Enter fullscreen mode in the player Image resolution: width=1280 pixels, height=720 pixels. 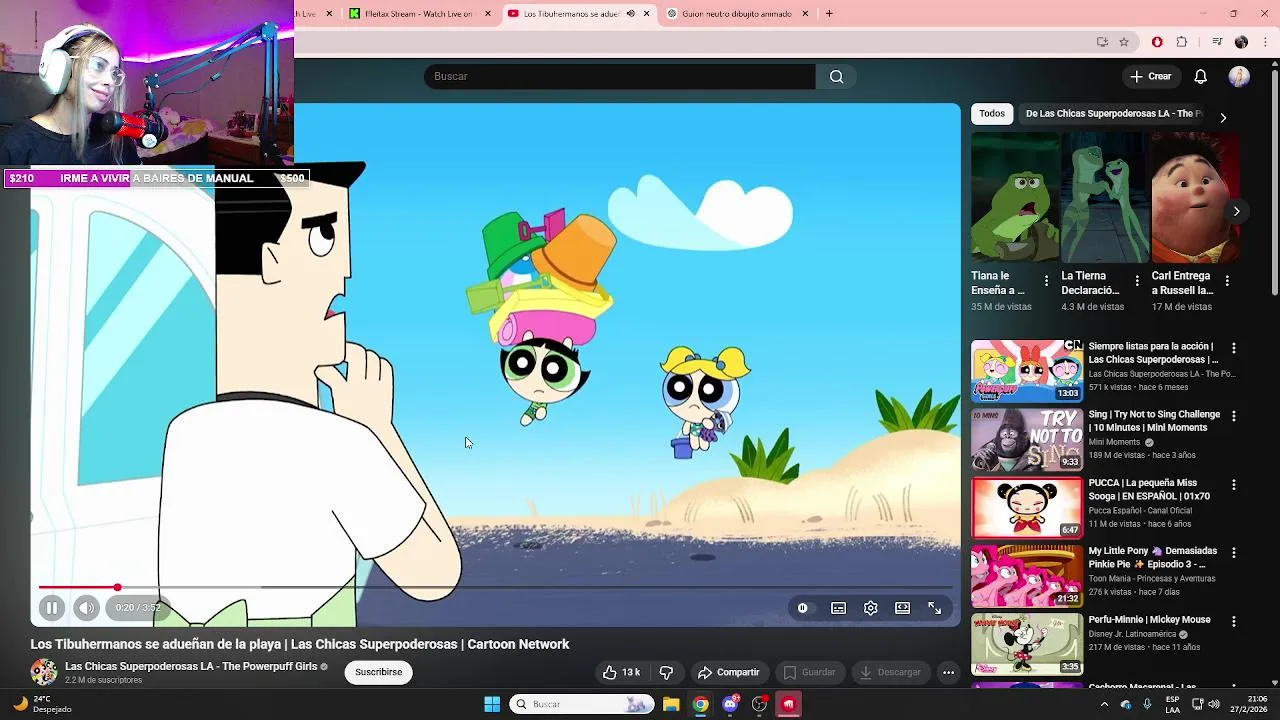point(934,608)
